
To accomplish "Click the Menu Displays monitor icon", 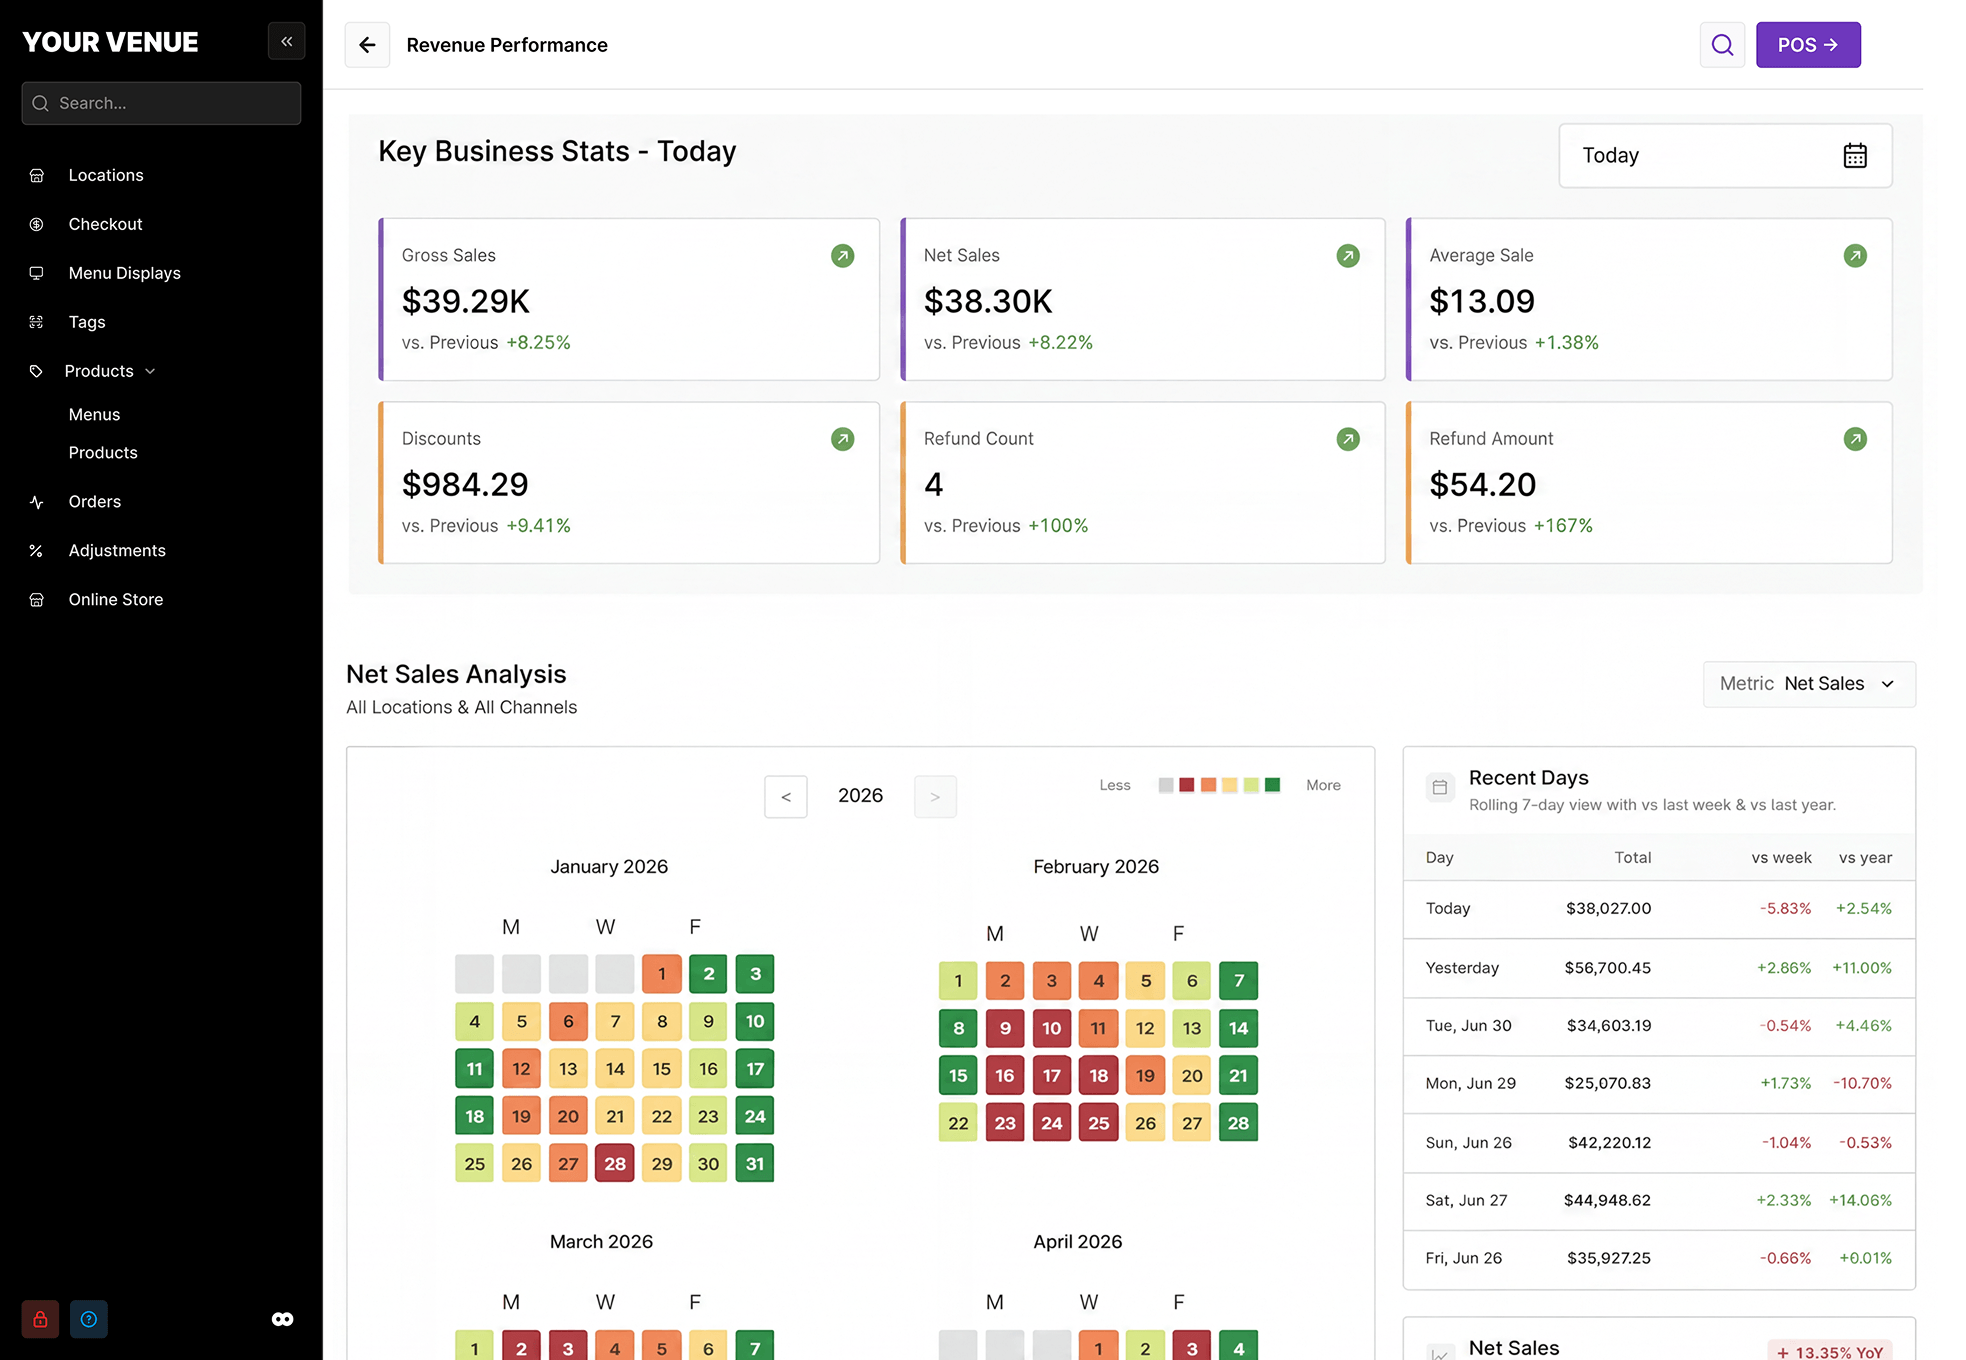I will click(x=36, y=273).
